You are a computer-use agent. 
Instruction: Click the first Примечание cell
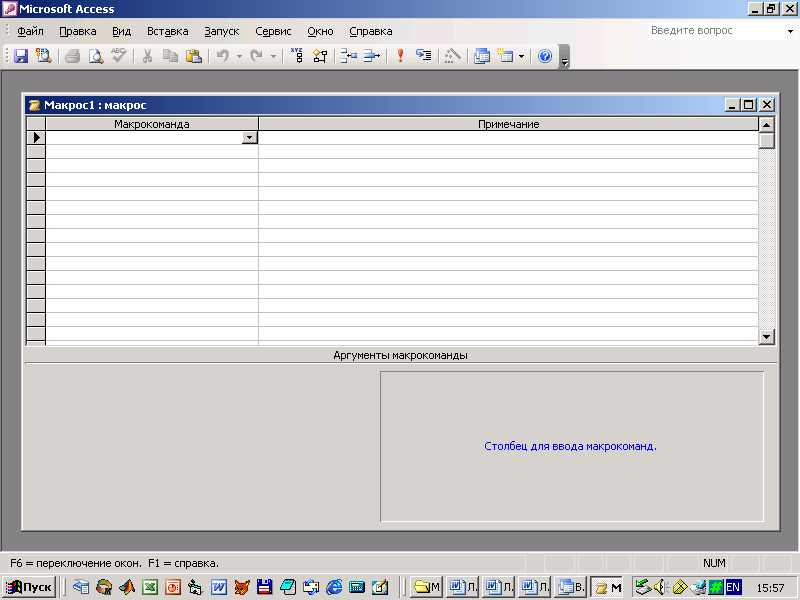[x=508, y=137]
